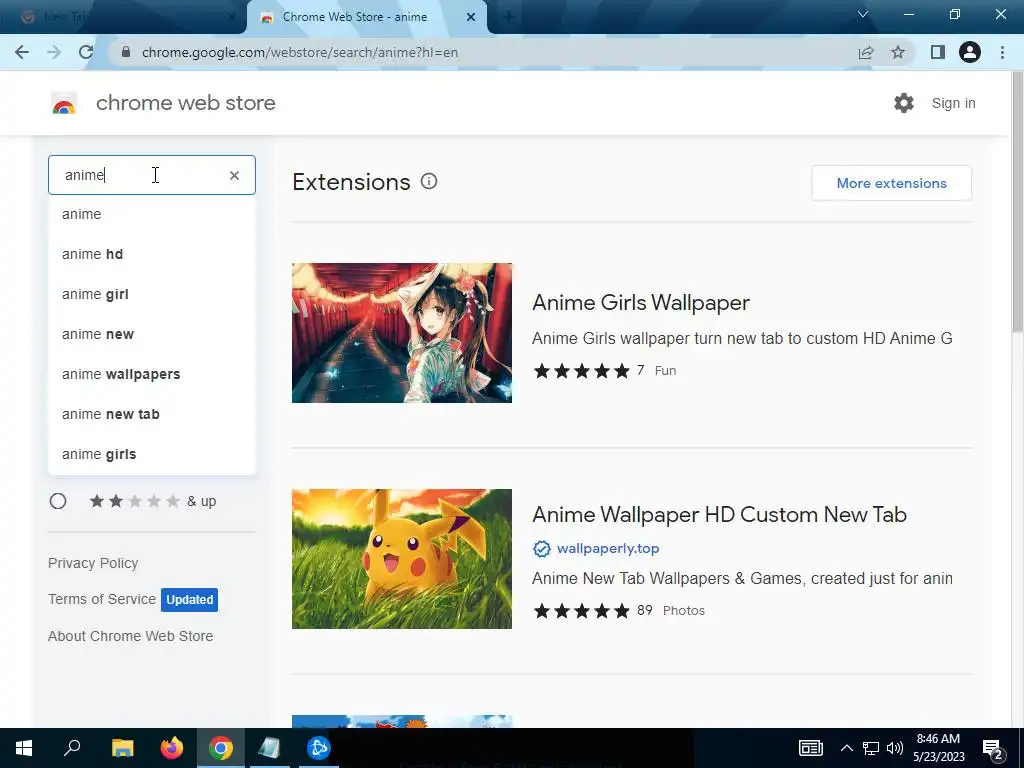Open Anime Wallpaper HD Custom New Tab title
1024x768 pixels.
(x=719, y=515)
